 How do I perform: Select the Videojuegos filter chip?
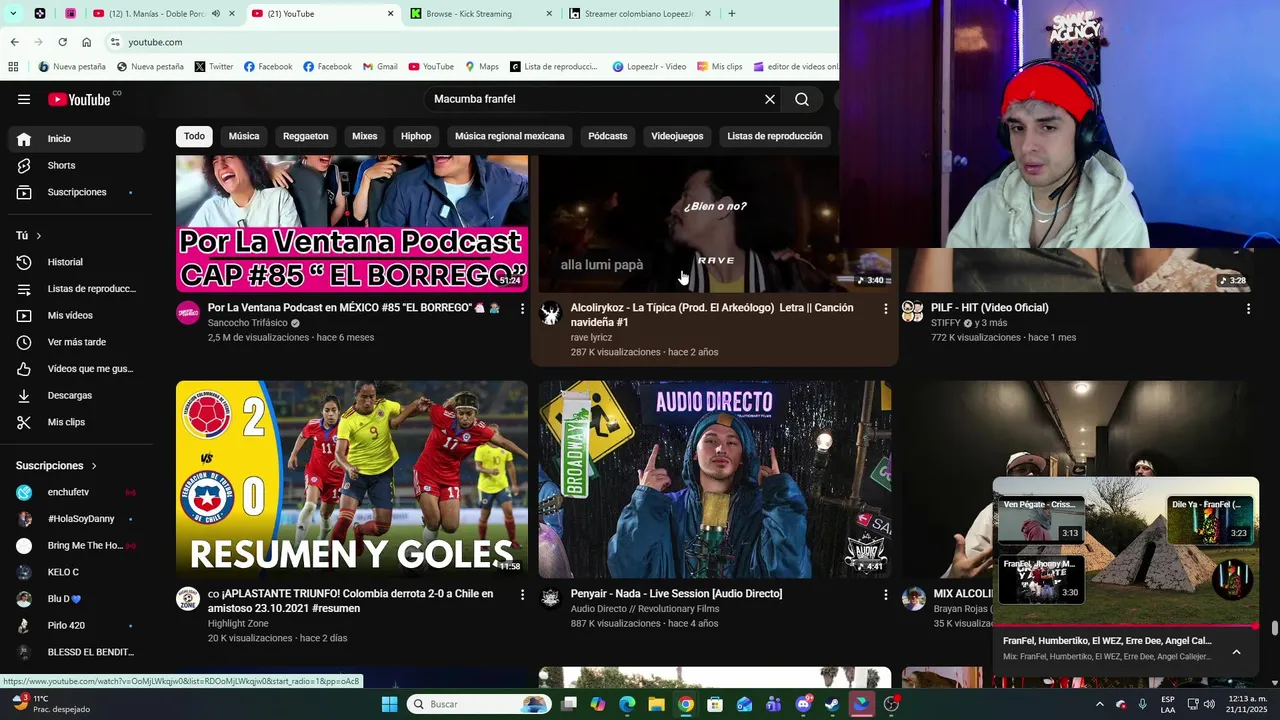coord(677,136)
